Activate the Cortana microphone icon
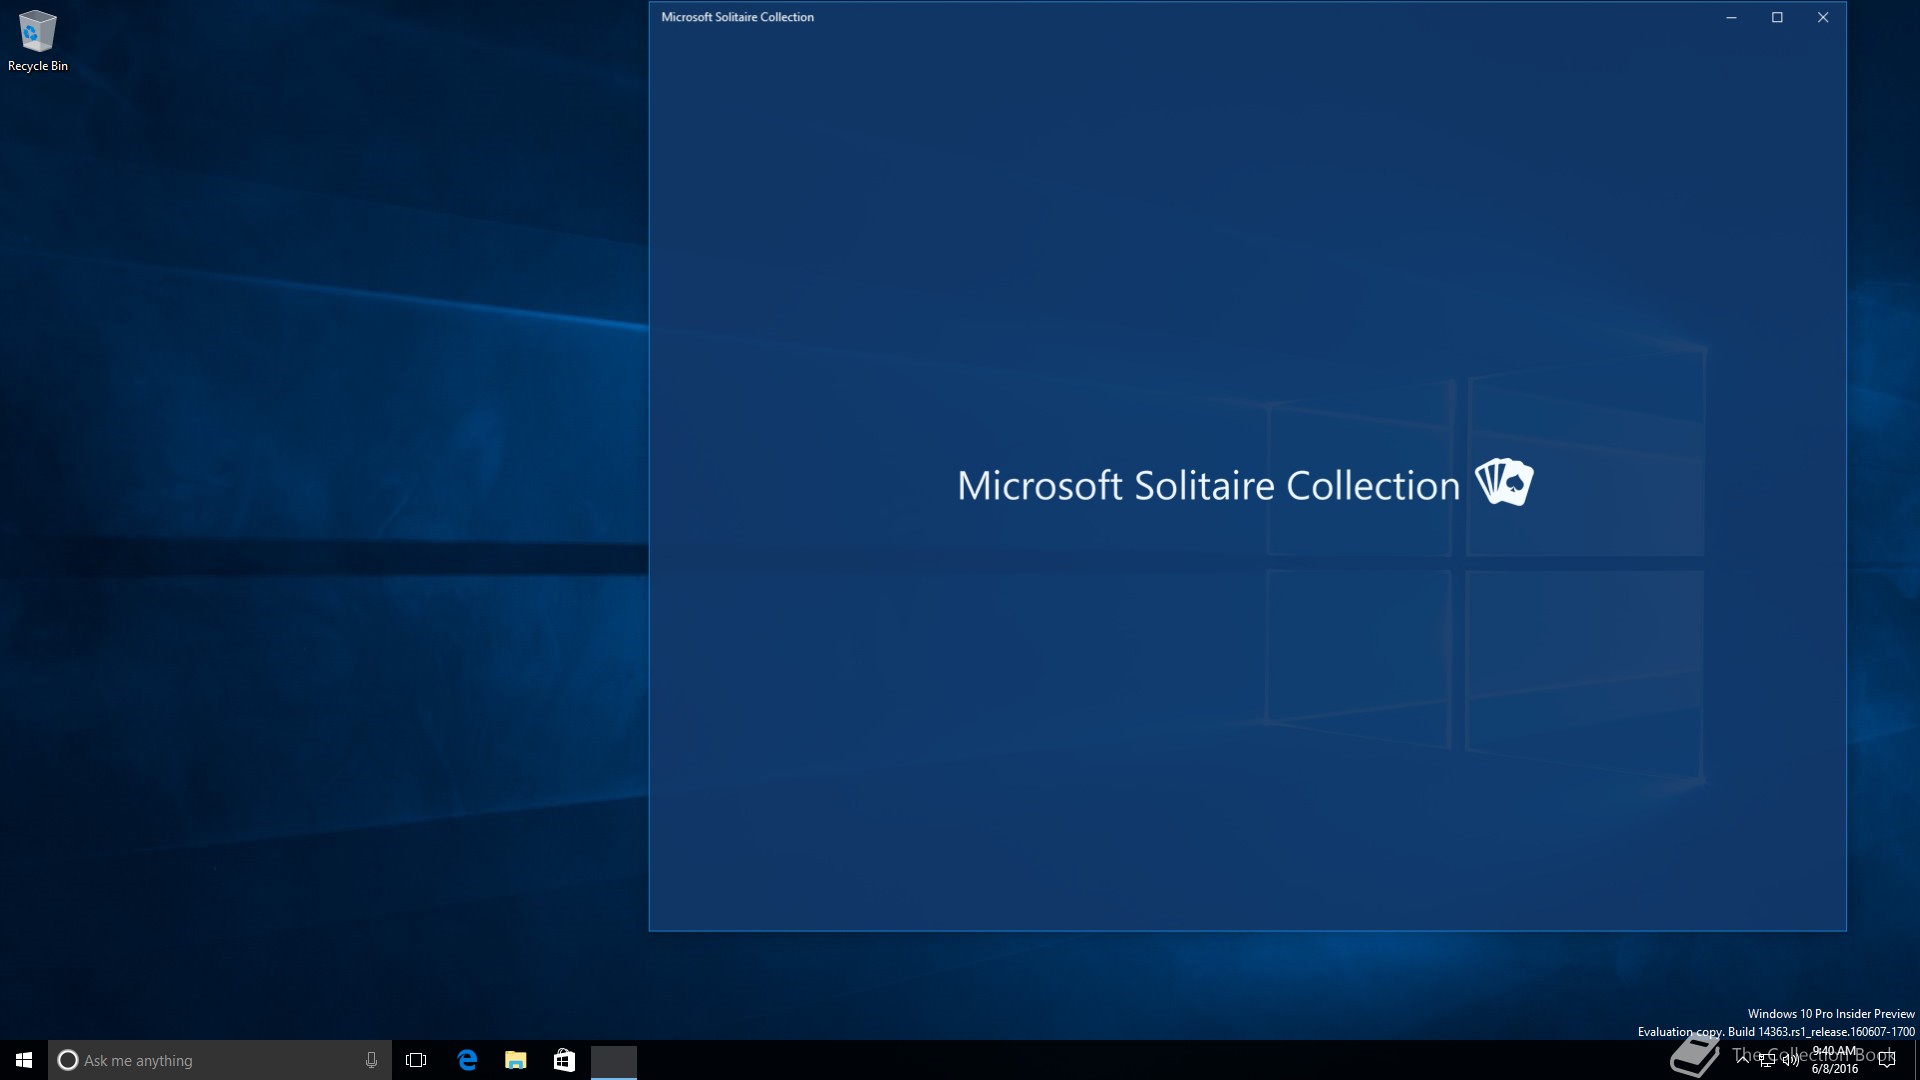 click(x=371, y=1060)
